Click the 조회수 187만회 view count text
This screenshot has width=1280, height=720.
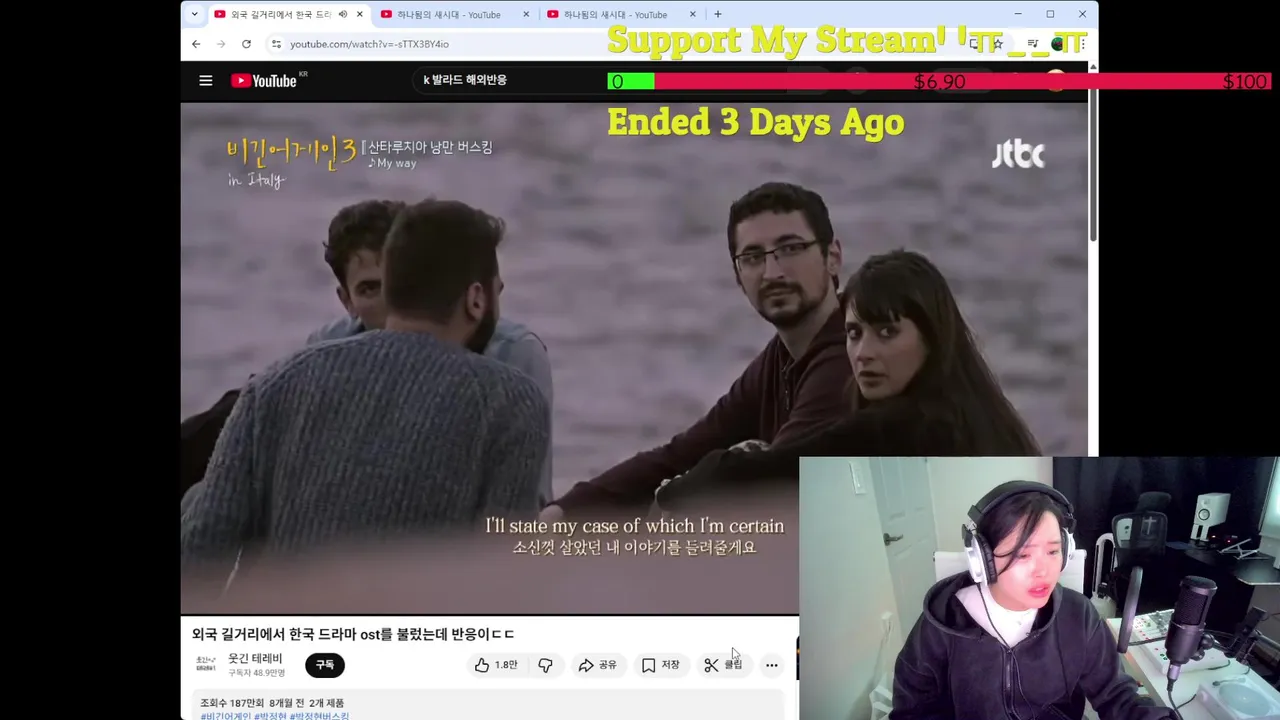pos(232,703)
